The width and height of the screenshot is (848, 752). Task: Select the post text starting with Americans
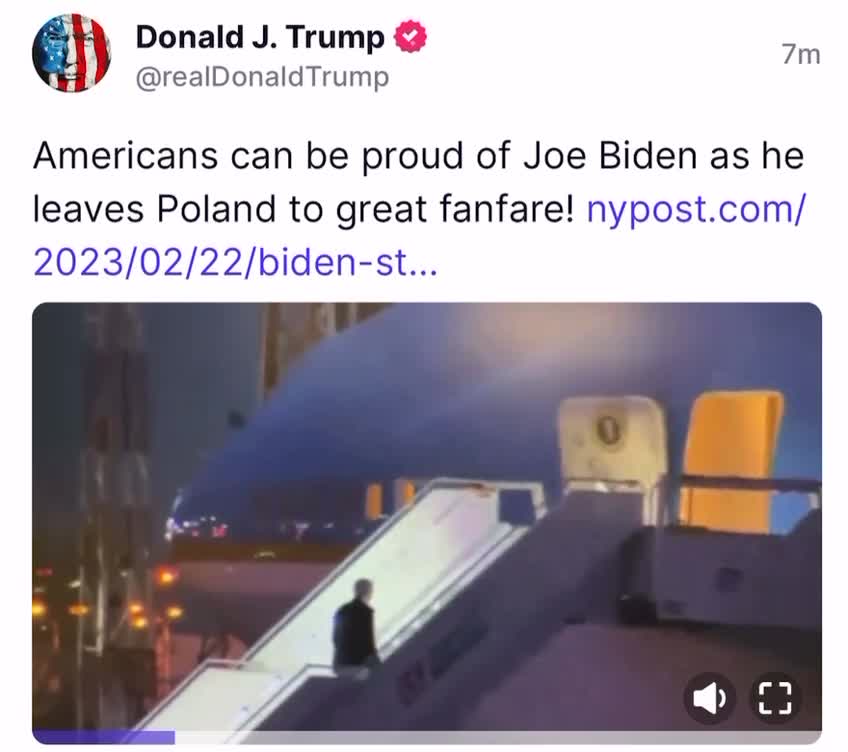click(x=420, y=209)
